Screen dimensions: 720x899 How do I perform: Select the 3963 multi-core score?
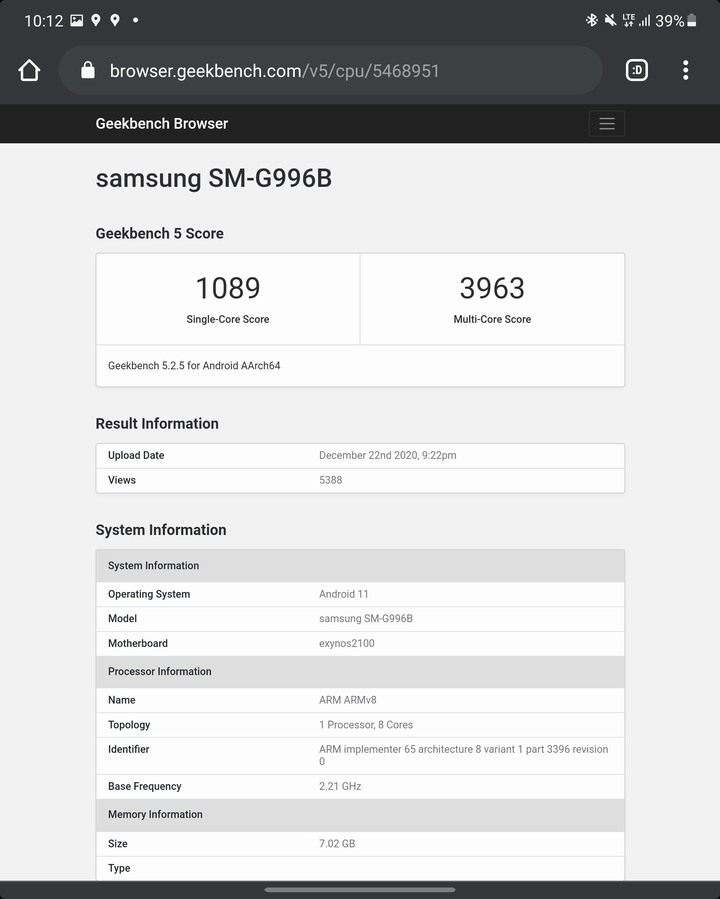click(492, 288)
